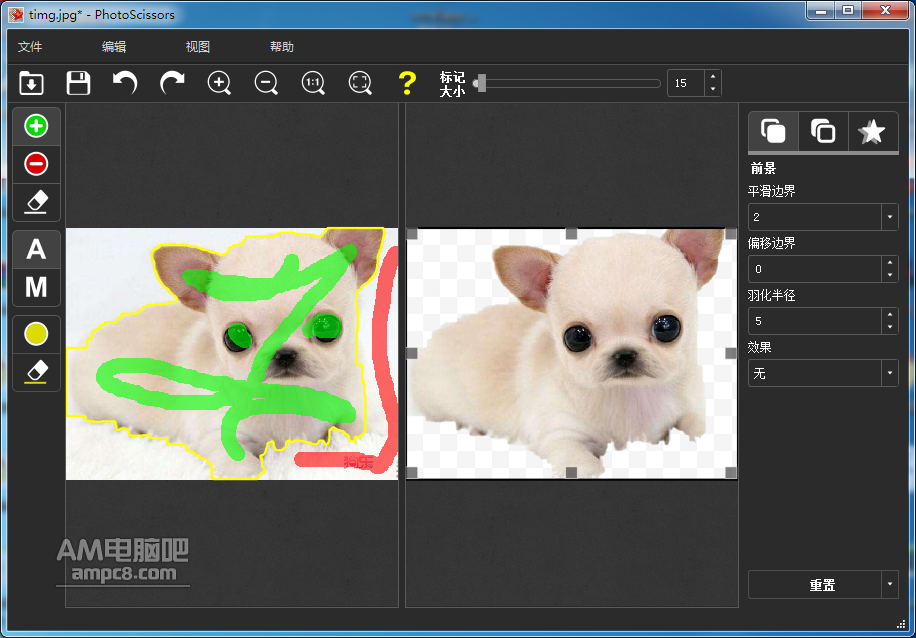This screenshot has width=916, height=638.
Task: Click the 羽化半径 value field
Action: pyautogui.click(x=815, y=321)
